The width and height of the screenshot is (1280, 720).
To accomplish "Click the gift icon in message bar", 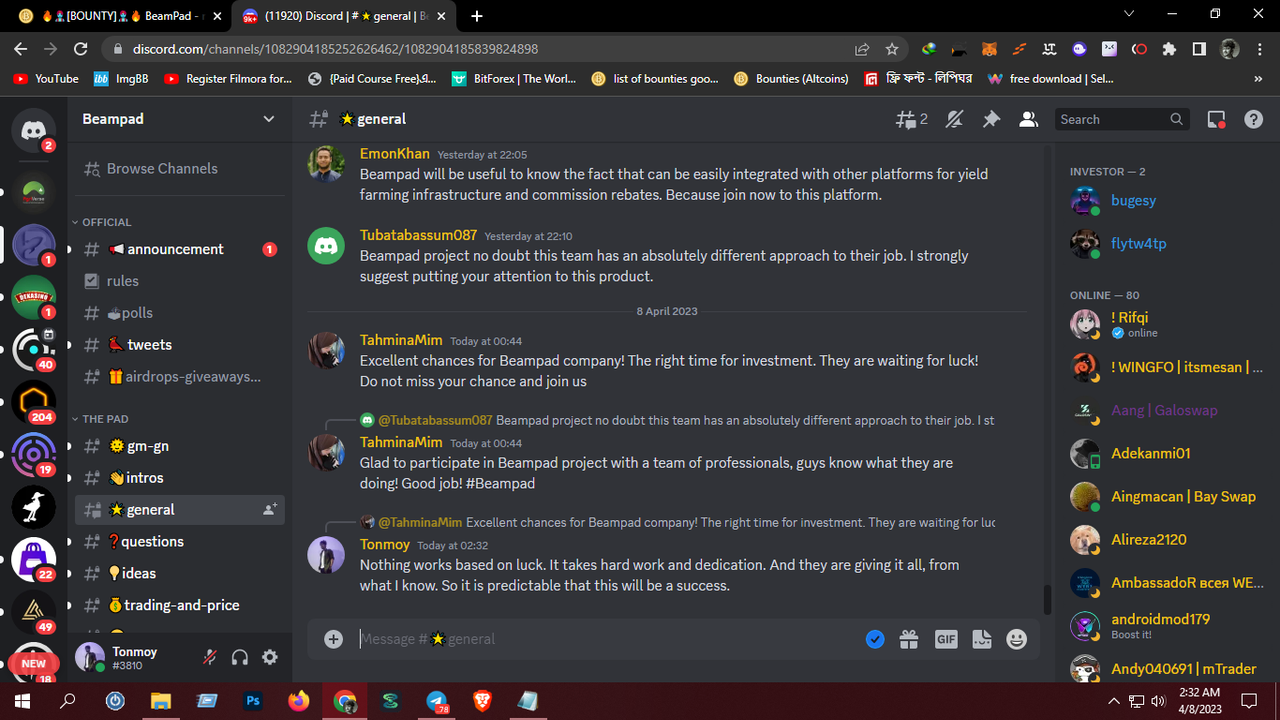I will click(909, 639).
